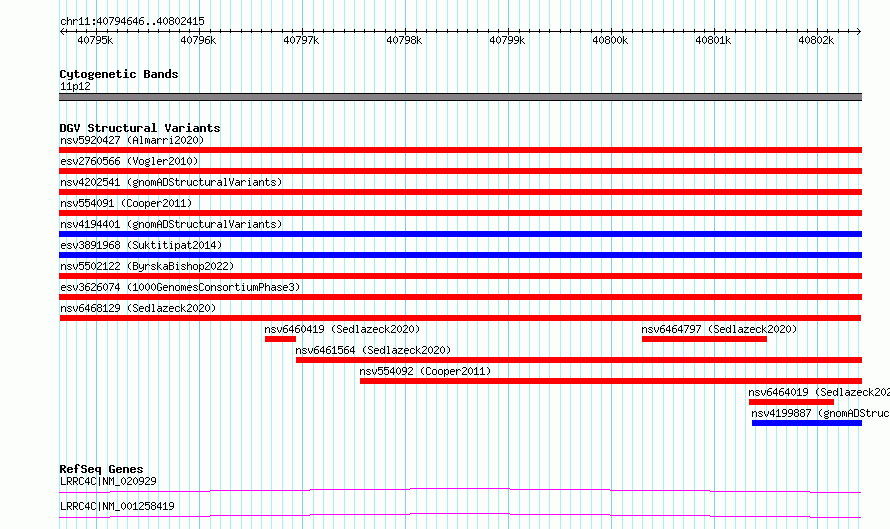The height and width of the screenshot is (529, 890).
Task: Click the 40795k ruler tick
Action: tap(95, 40)
